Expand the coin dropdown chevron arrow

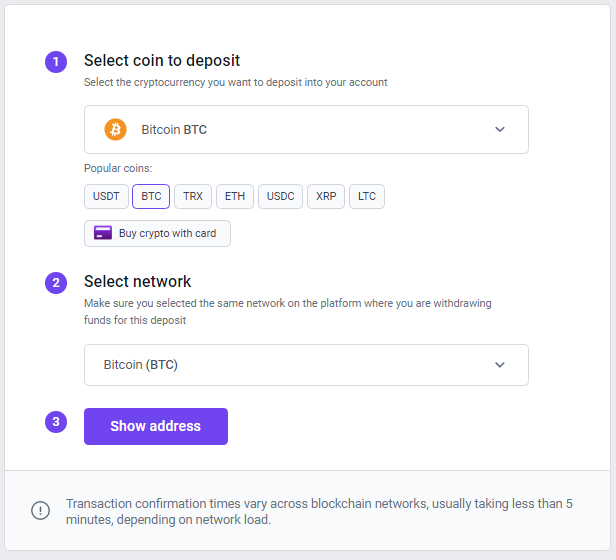pyautogui.click(x=500, y=129)
